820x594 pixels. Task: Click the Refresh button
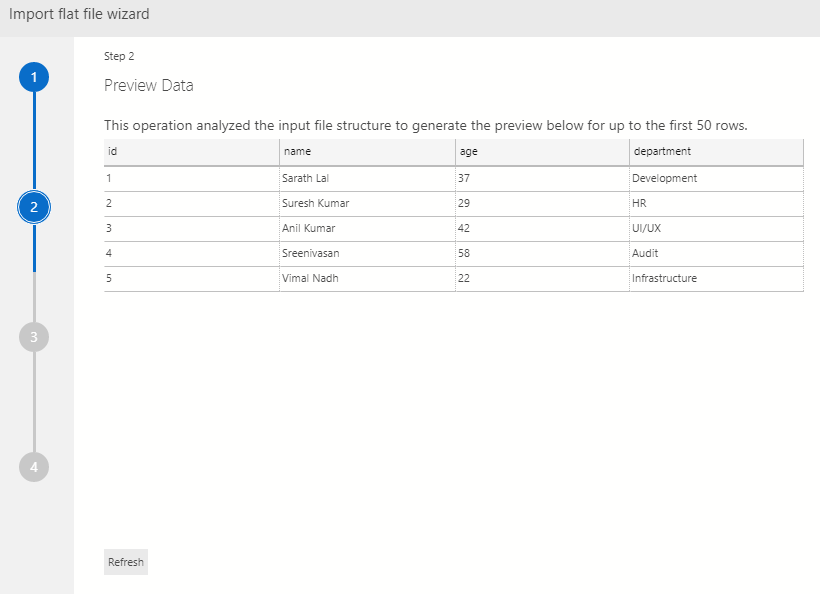(x=125, y=562)
